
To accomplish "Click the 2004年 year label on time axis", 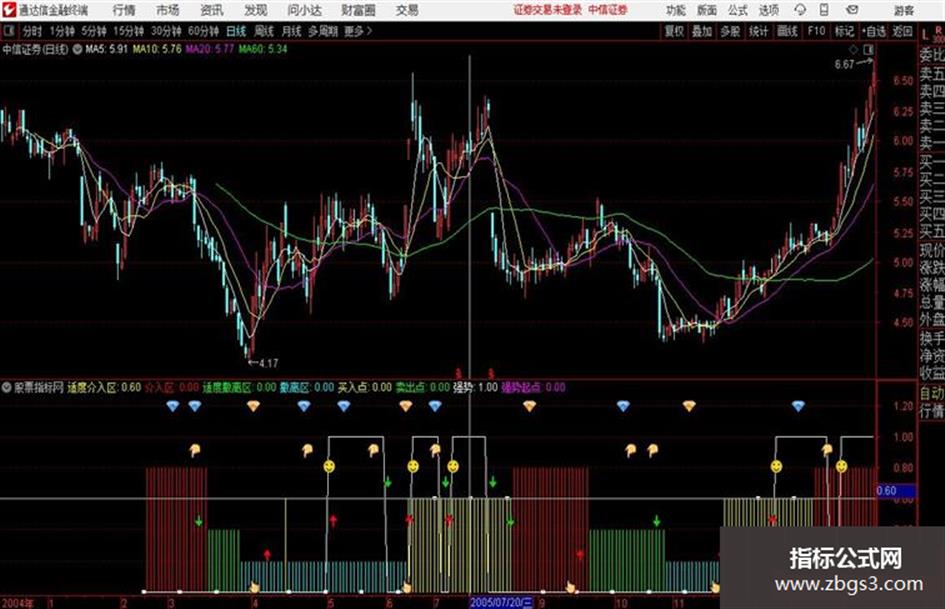I will point(18,603).
